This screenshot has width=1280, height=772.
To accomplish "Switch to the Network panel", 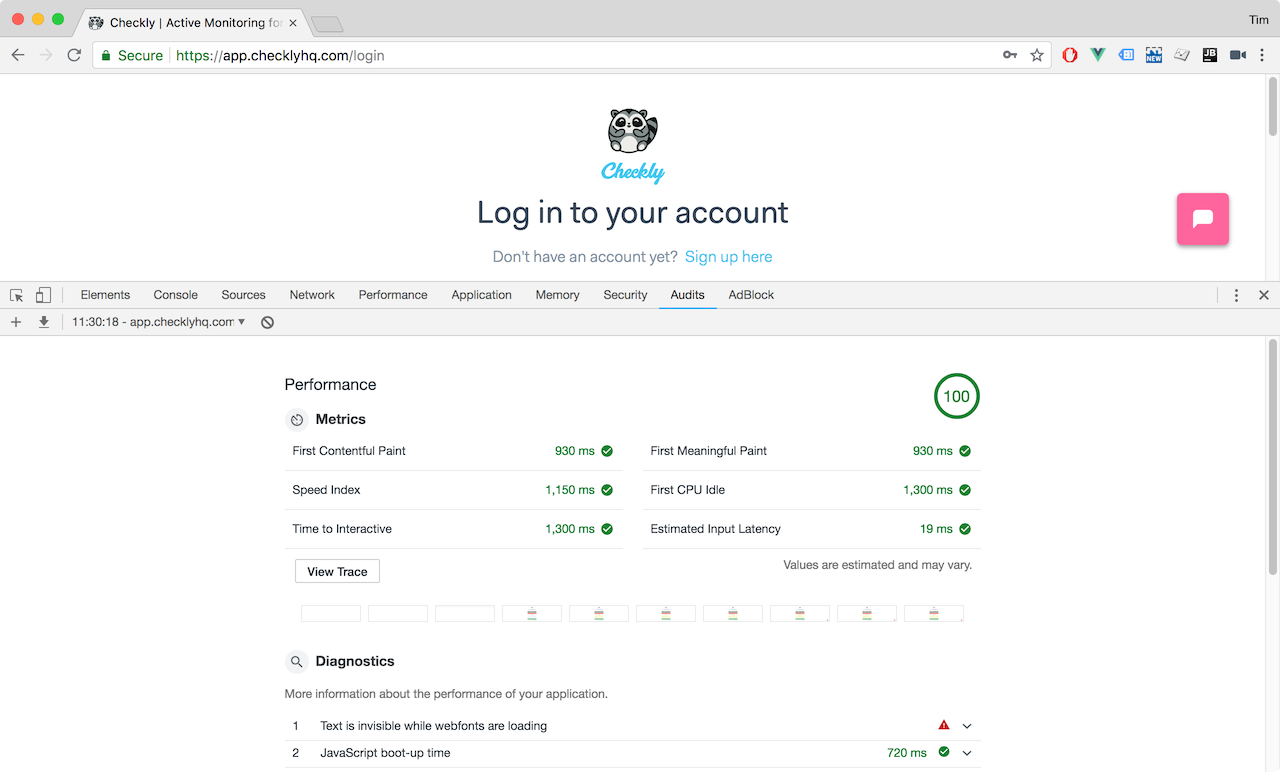I will coord(311,294).
